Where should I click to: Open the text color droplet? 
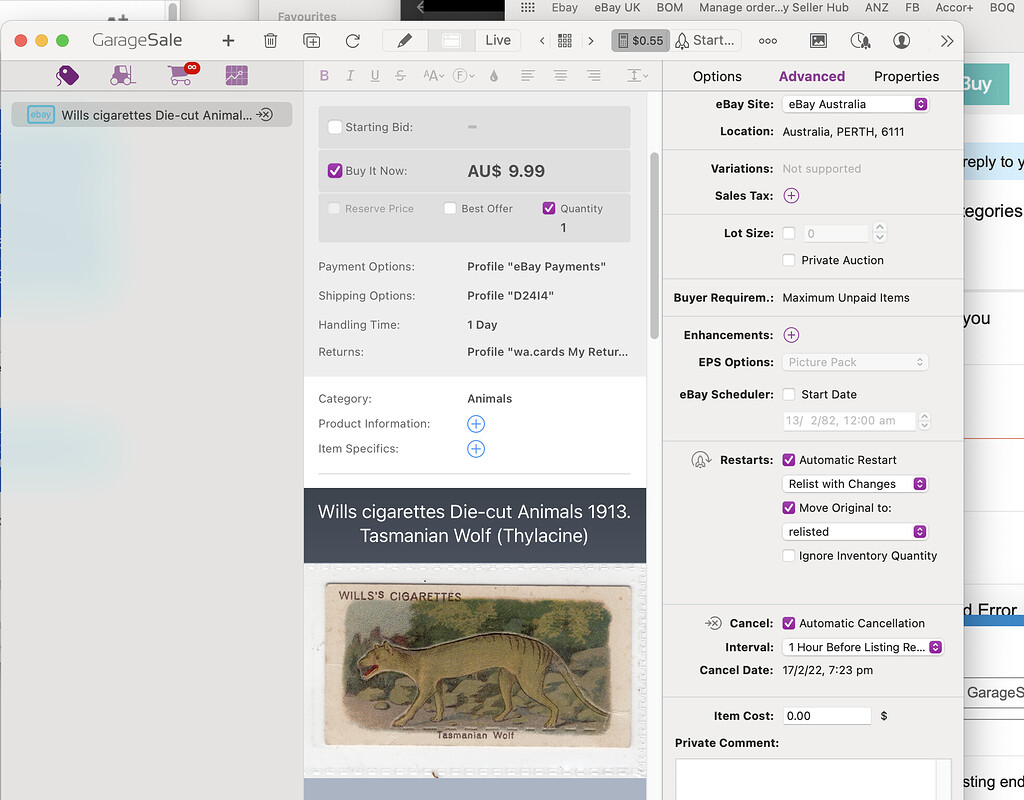click(x=494, y=76)
